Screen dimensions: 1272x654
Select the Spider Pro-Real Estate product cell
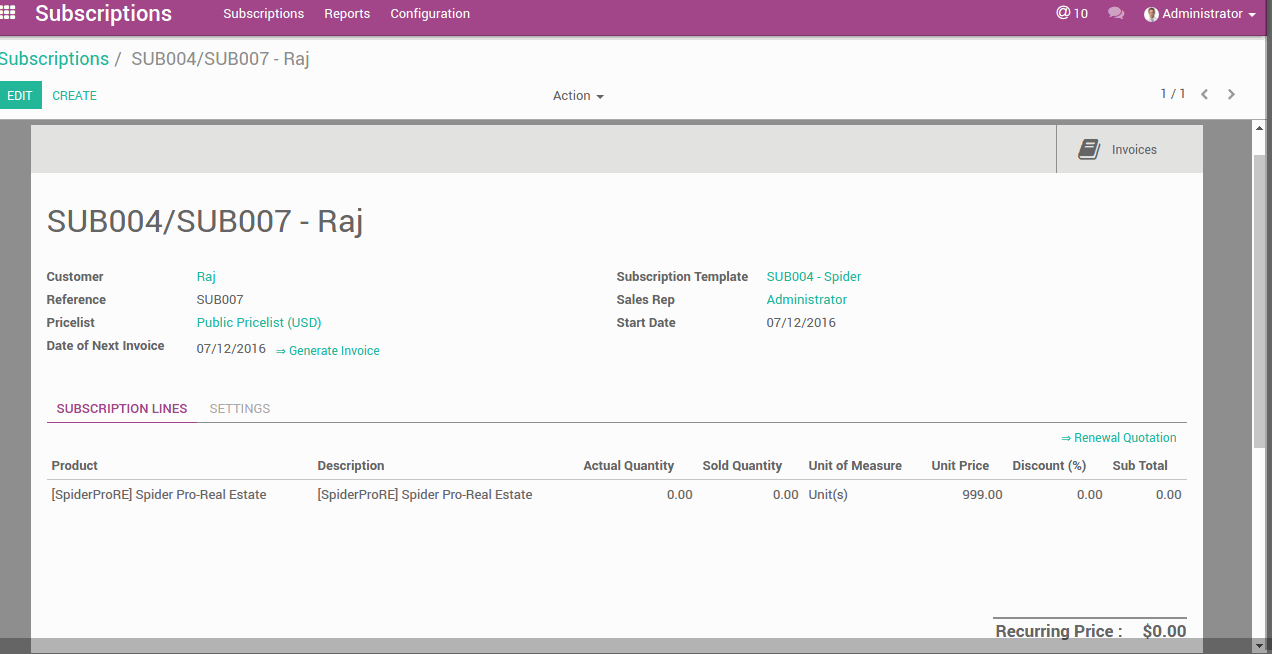click(159, 495)
